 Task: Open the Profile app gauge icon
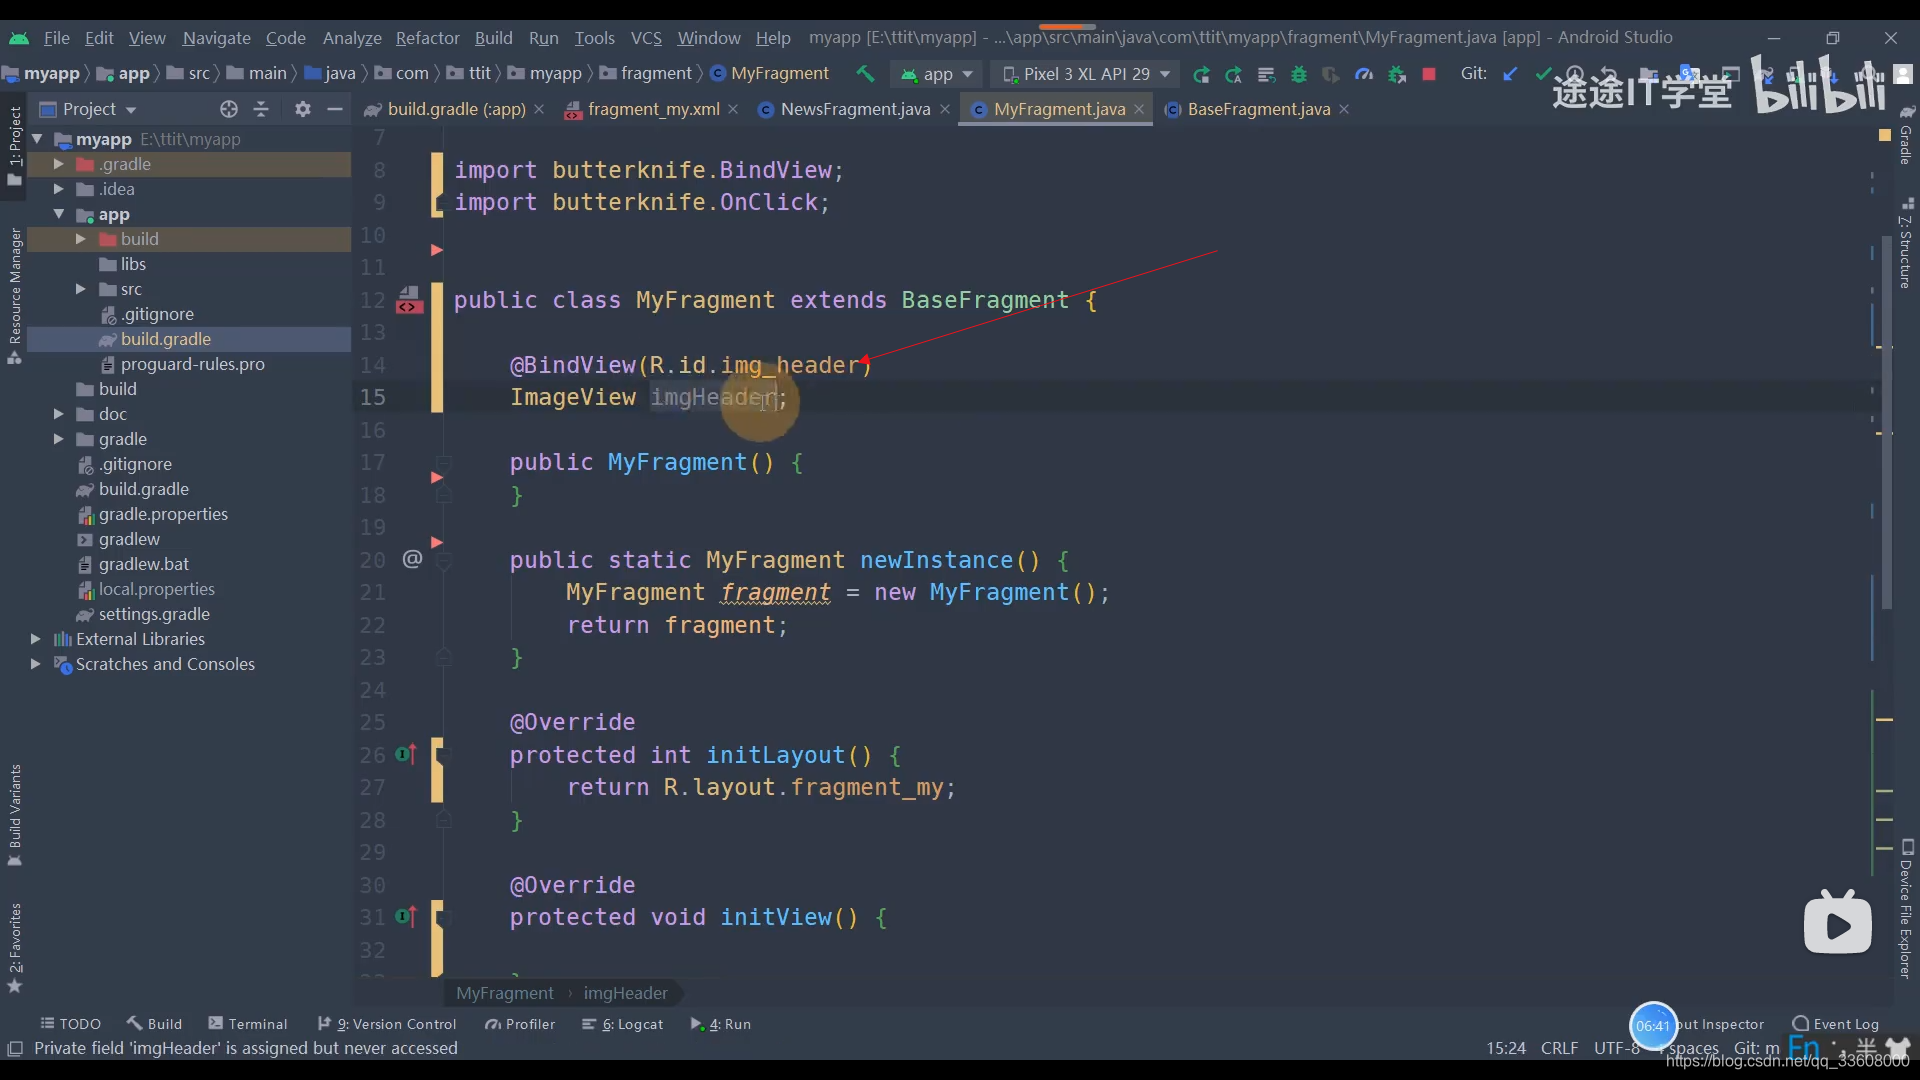[1363, 74]
